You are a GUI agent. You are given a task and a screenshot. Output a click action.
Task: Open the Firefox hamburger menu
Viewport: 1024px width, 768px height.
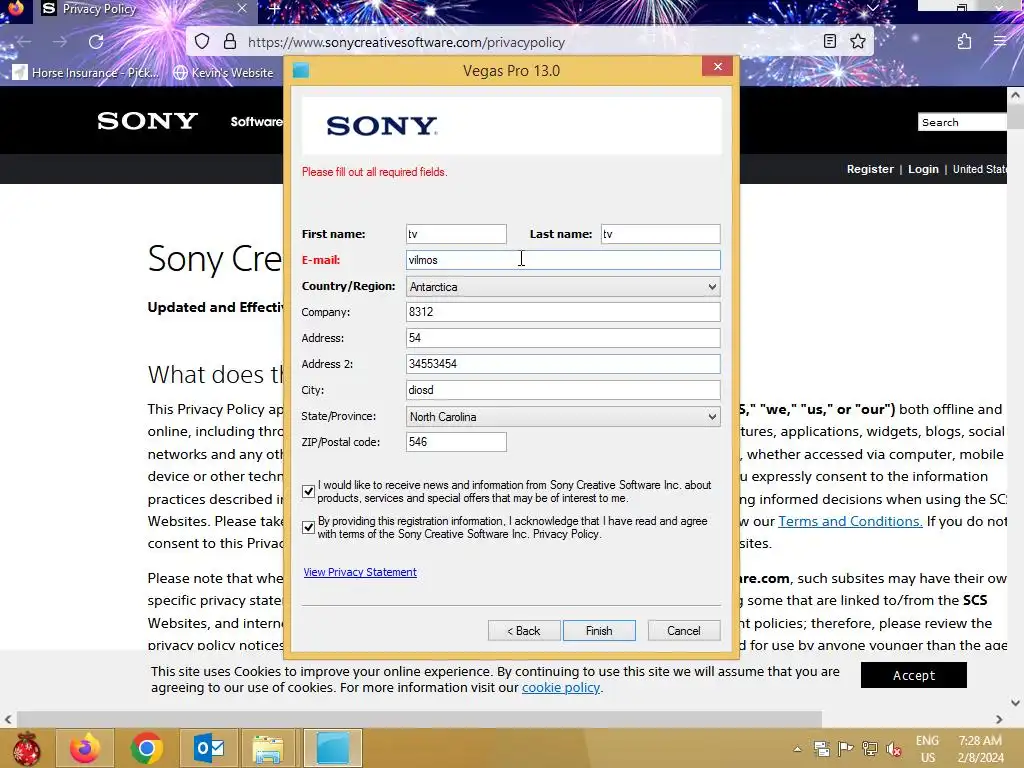click(999, 42)
